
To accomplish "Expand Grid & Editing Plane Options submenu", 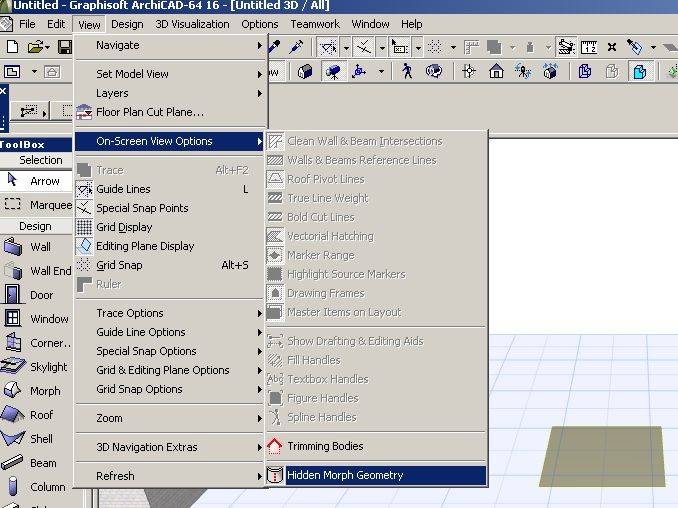I will click(x=170, y=370).
